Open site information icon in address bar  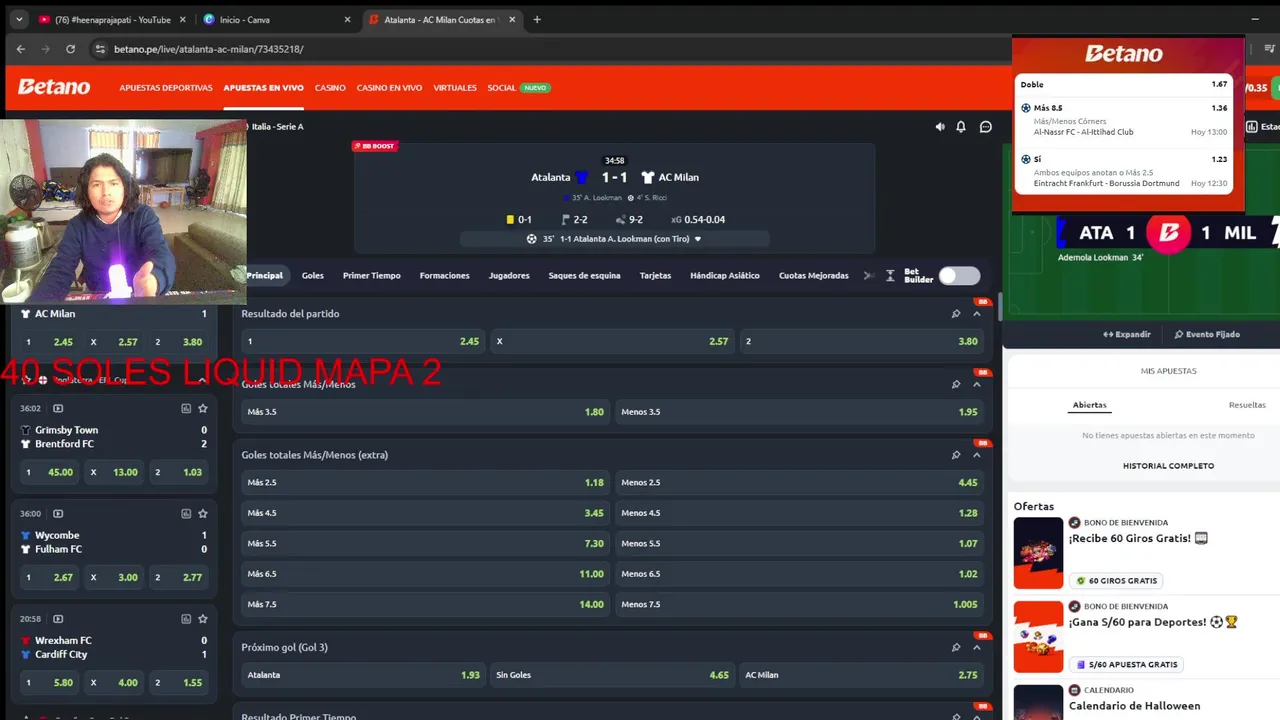pos(99,48)
